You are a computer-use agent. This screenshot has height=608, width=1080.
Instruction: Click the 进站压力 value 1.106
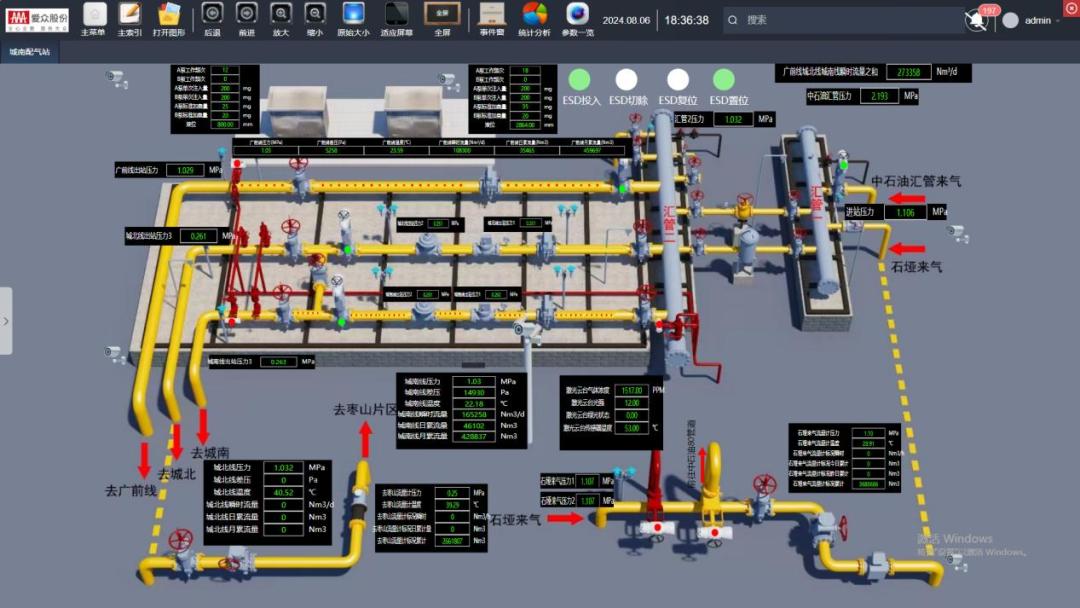tap(905, 212)
